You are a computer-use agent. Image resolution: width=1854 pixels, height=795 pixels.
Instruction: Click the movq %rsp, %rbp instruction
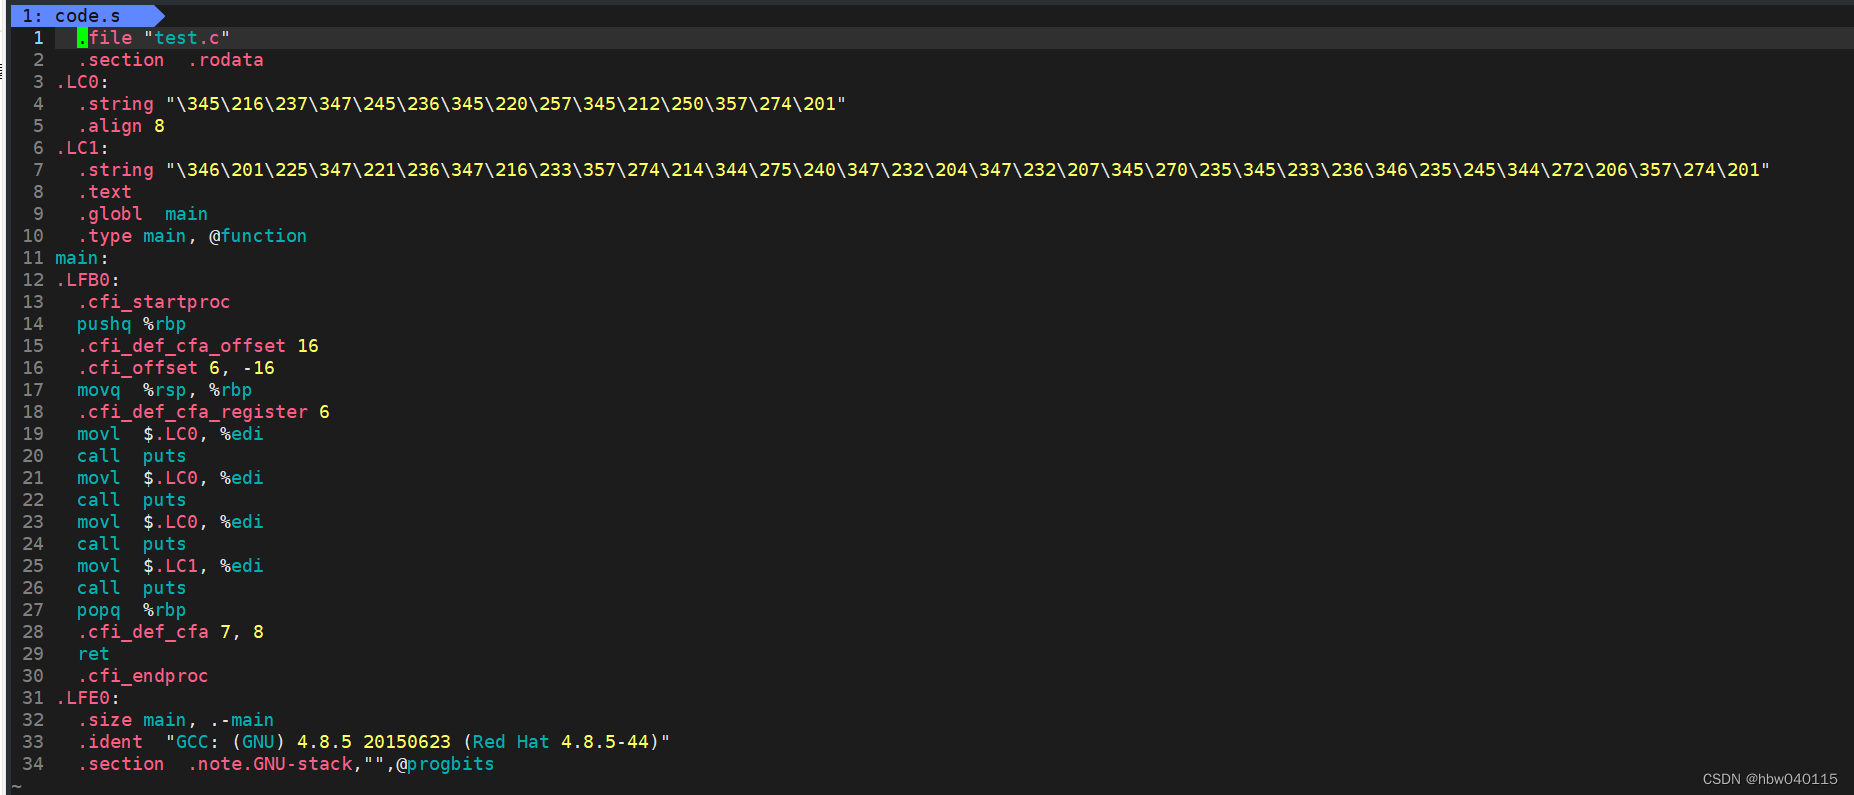(165, 389)
